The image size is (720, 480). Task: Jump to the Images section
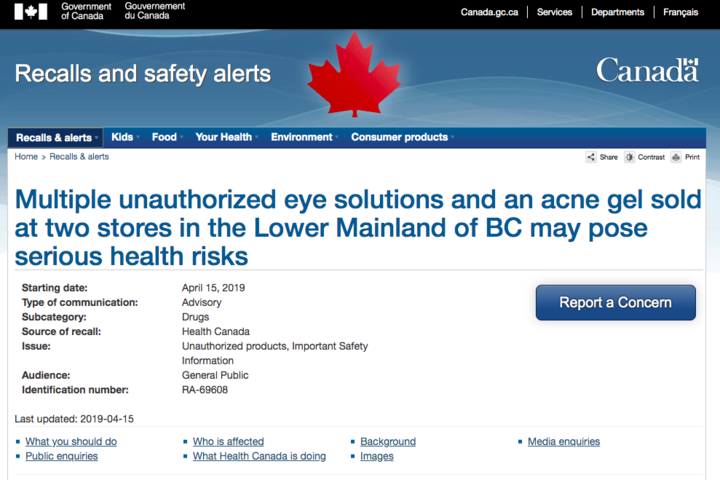377,456
